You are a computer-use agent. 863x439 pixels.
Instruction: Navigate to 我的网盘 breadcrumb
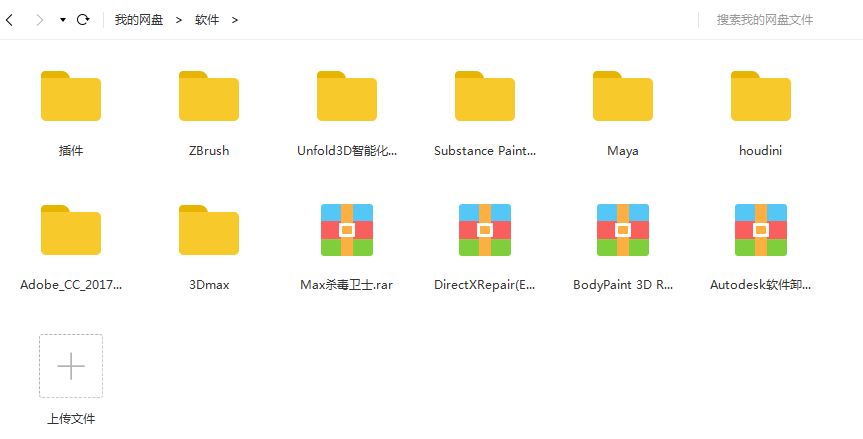pyautogui.click(x=139, y=20)
